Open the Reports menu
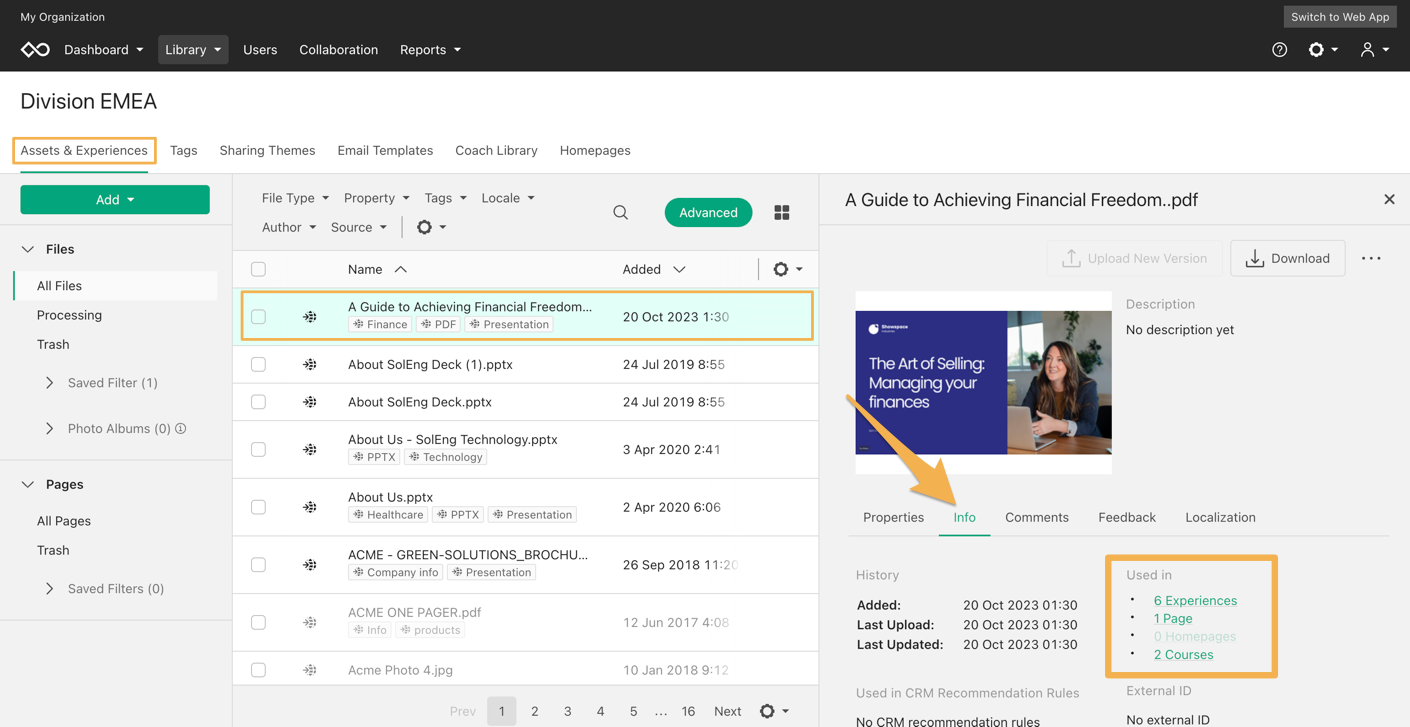Viewport: 1410px width, 727px height. click(x=431, y=50)
